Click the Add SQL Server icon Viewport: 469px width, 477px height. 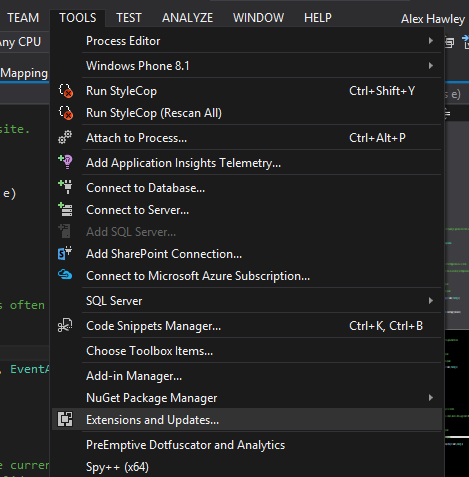coord(65,231)
